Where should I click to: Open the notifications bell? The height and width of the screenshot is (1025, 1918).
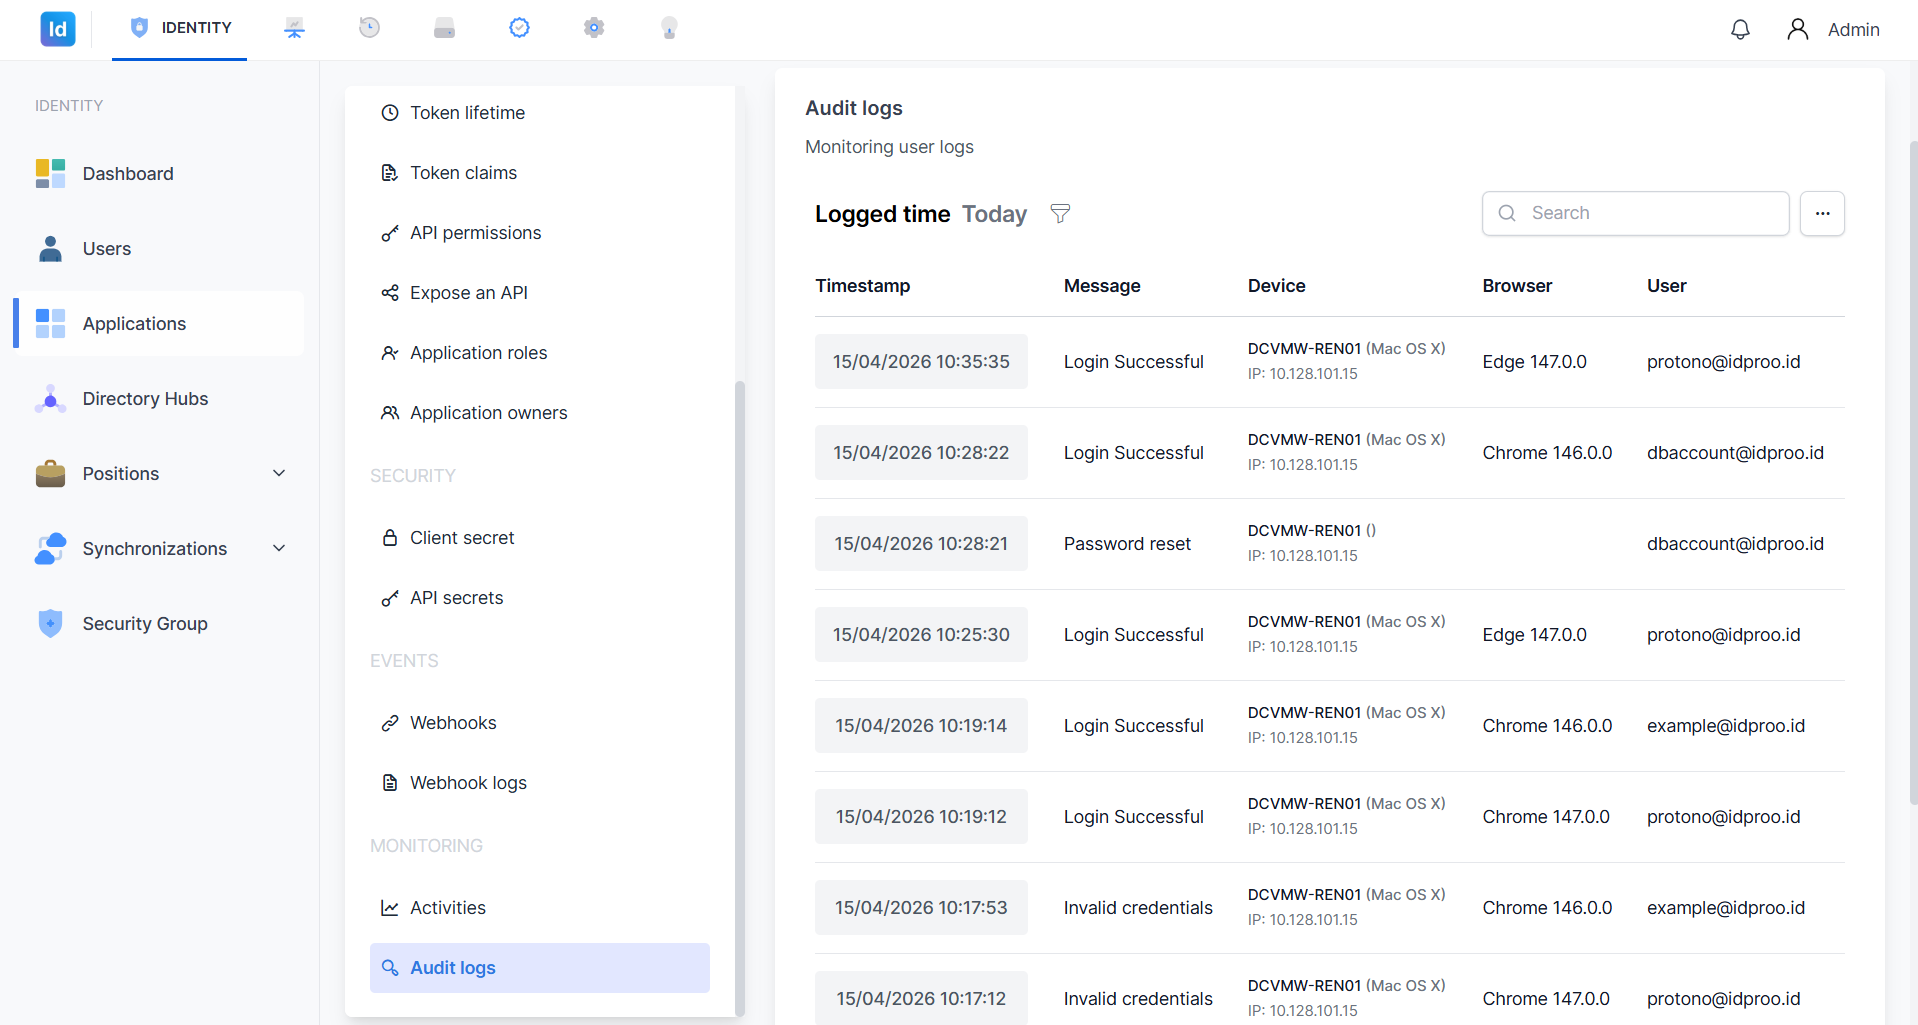(x=1740, y=29)
